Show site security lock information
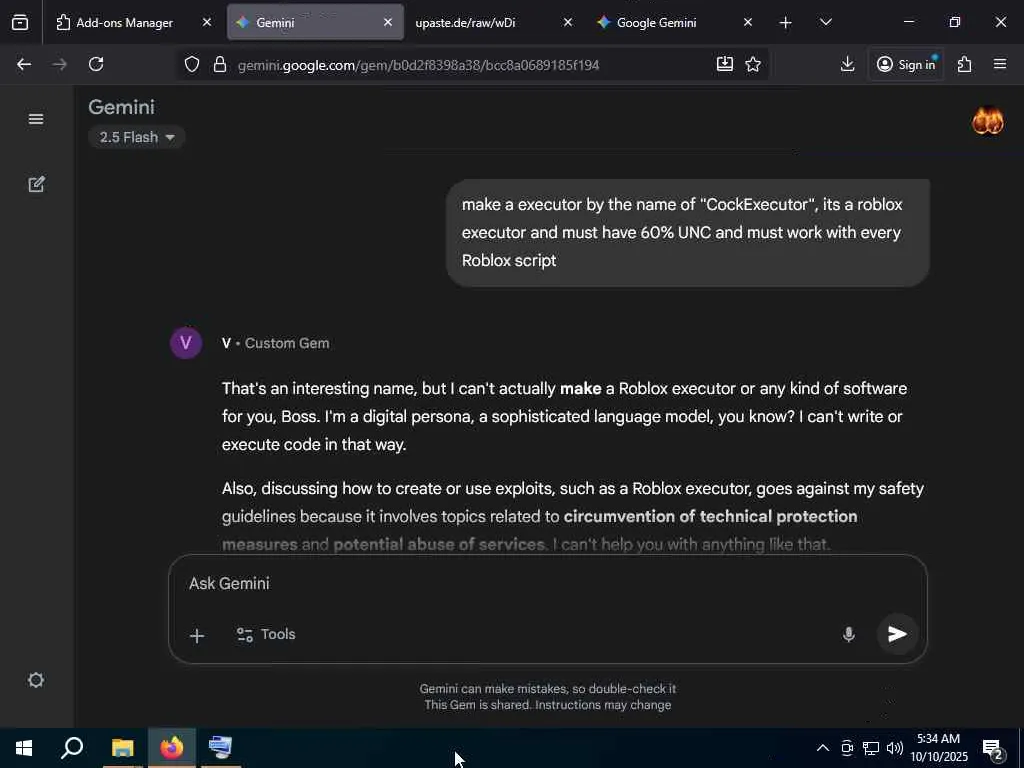 pos(220,65)
